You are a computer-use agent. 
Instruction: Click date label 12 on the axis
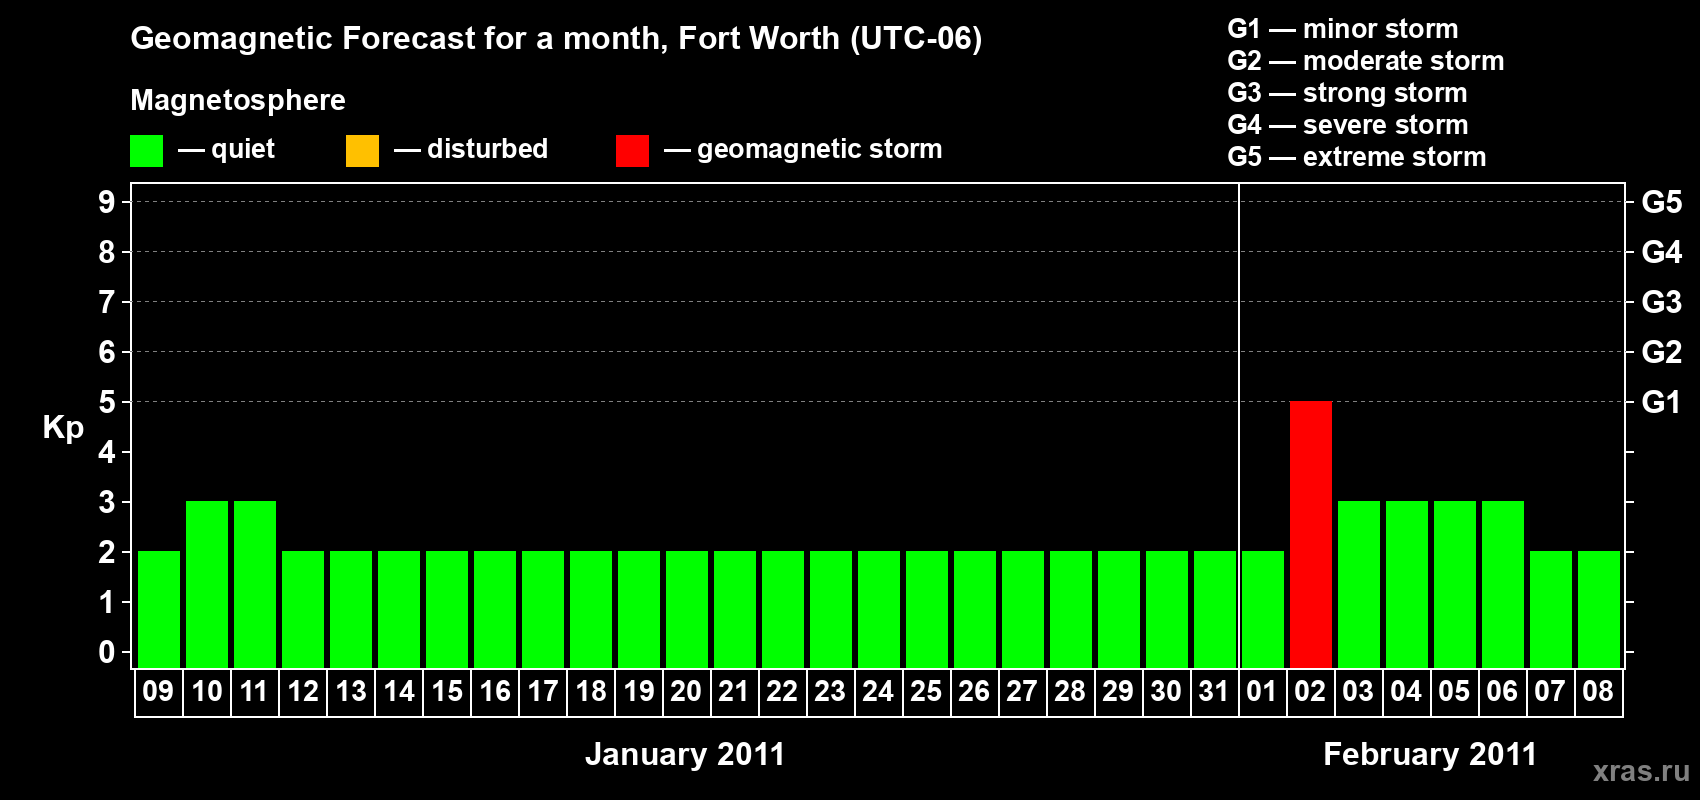click(303, 691)
